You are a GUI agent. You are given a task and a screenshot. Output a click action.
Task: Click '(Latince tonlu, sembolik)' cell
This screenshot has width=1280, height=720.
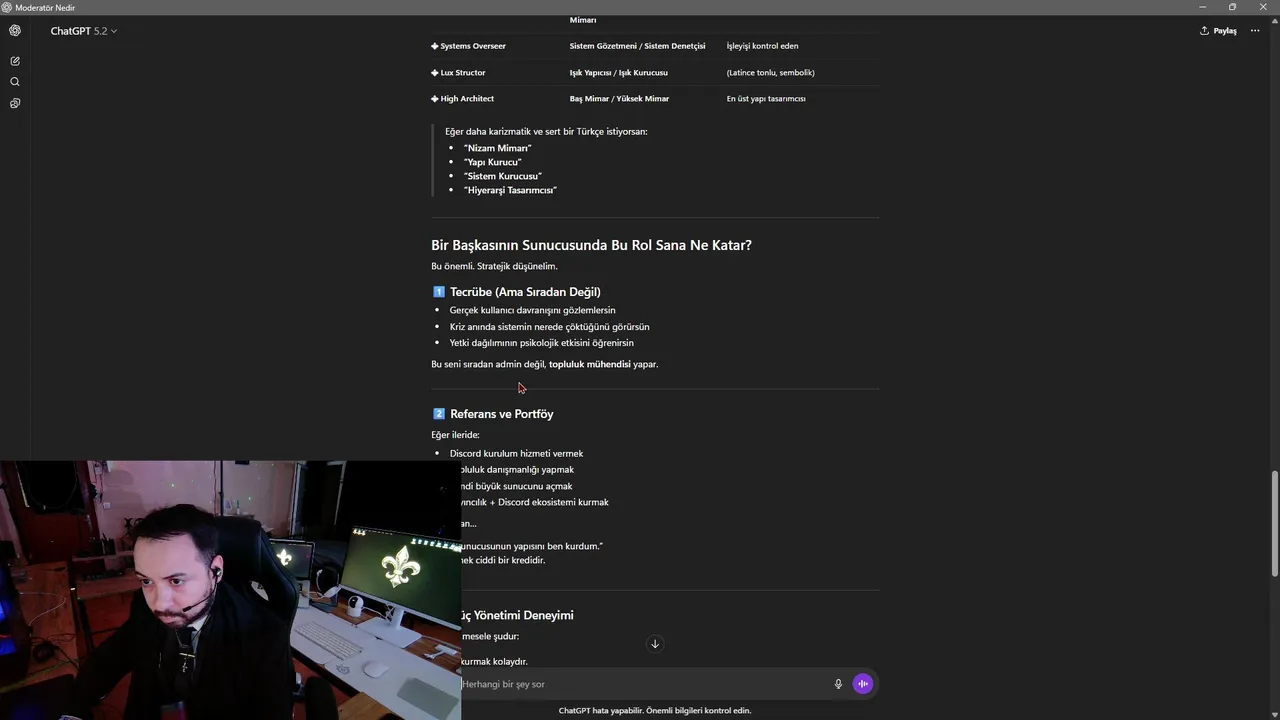coord(770,73)
